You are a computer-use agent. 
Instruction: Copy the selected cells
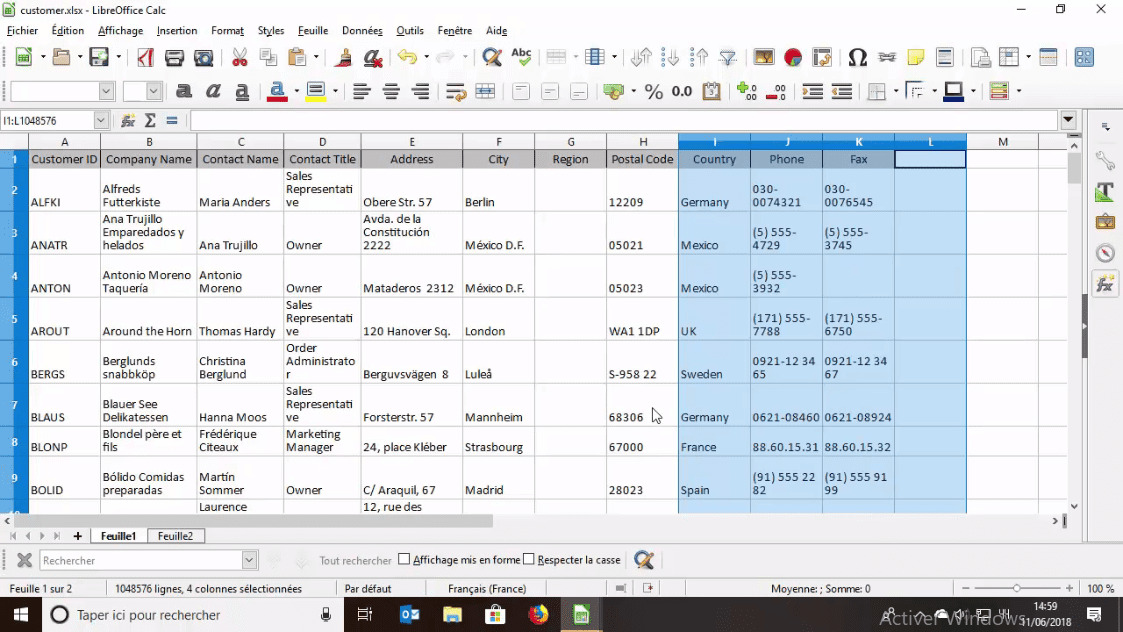click(x=269, y=57)
